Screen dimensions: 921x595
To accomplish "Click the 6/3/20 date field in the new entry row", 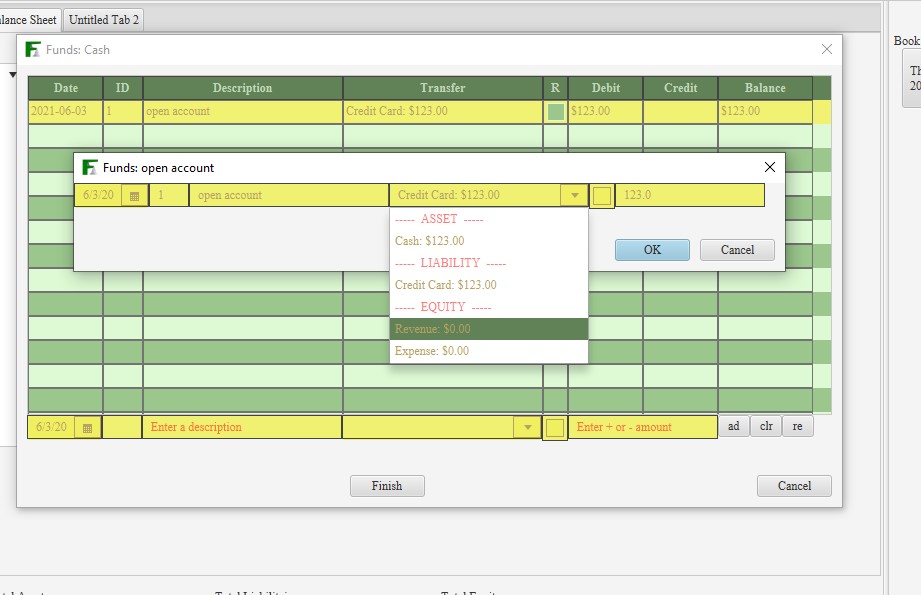I will [52, 427].
